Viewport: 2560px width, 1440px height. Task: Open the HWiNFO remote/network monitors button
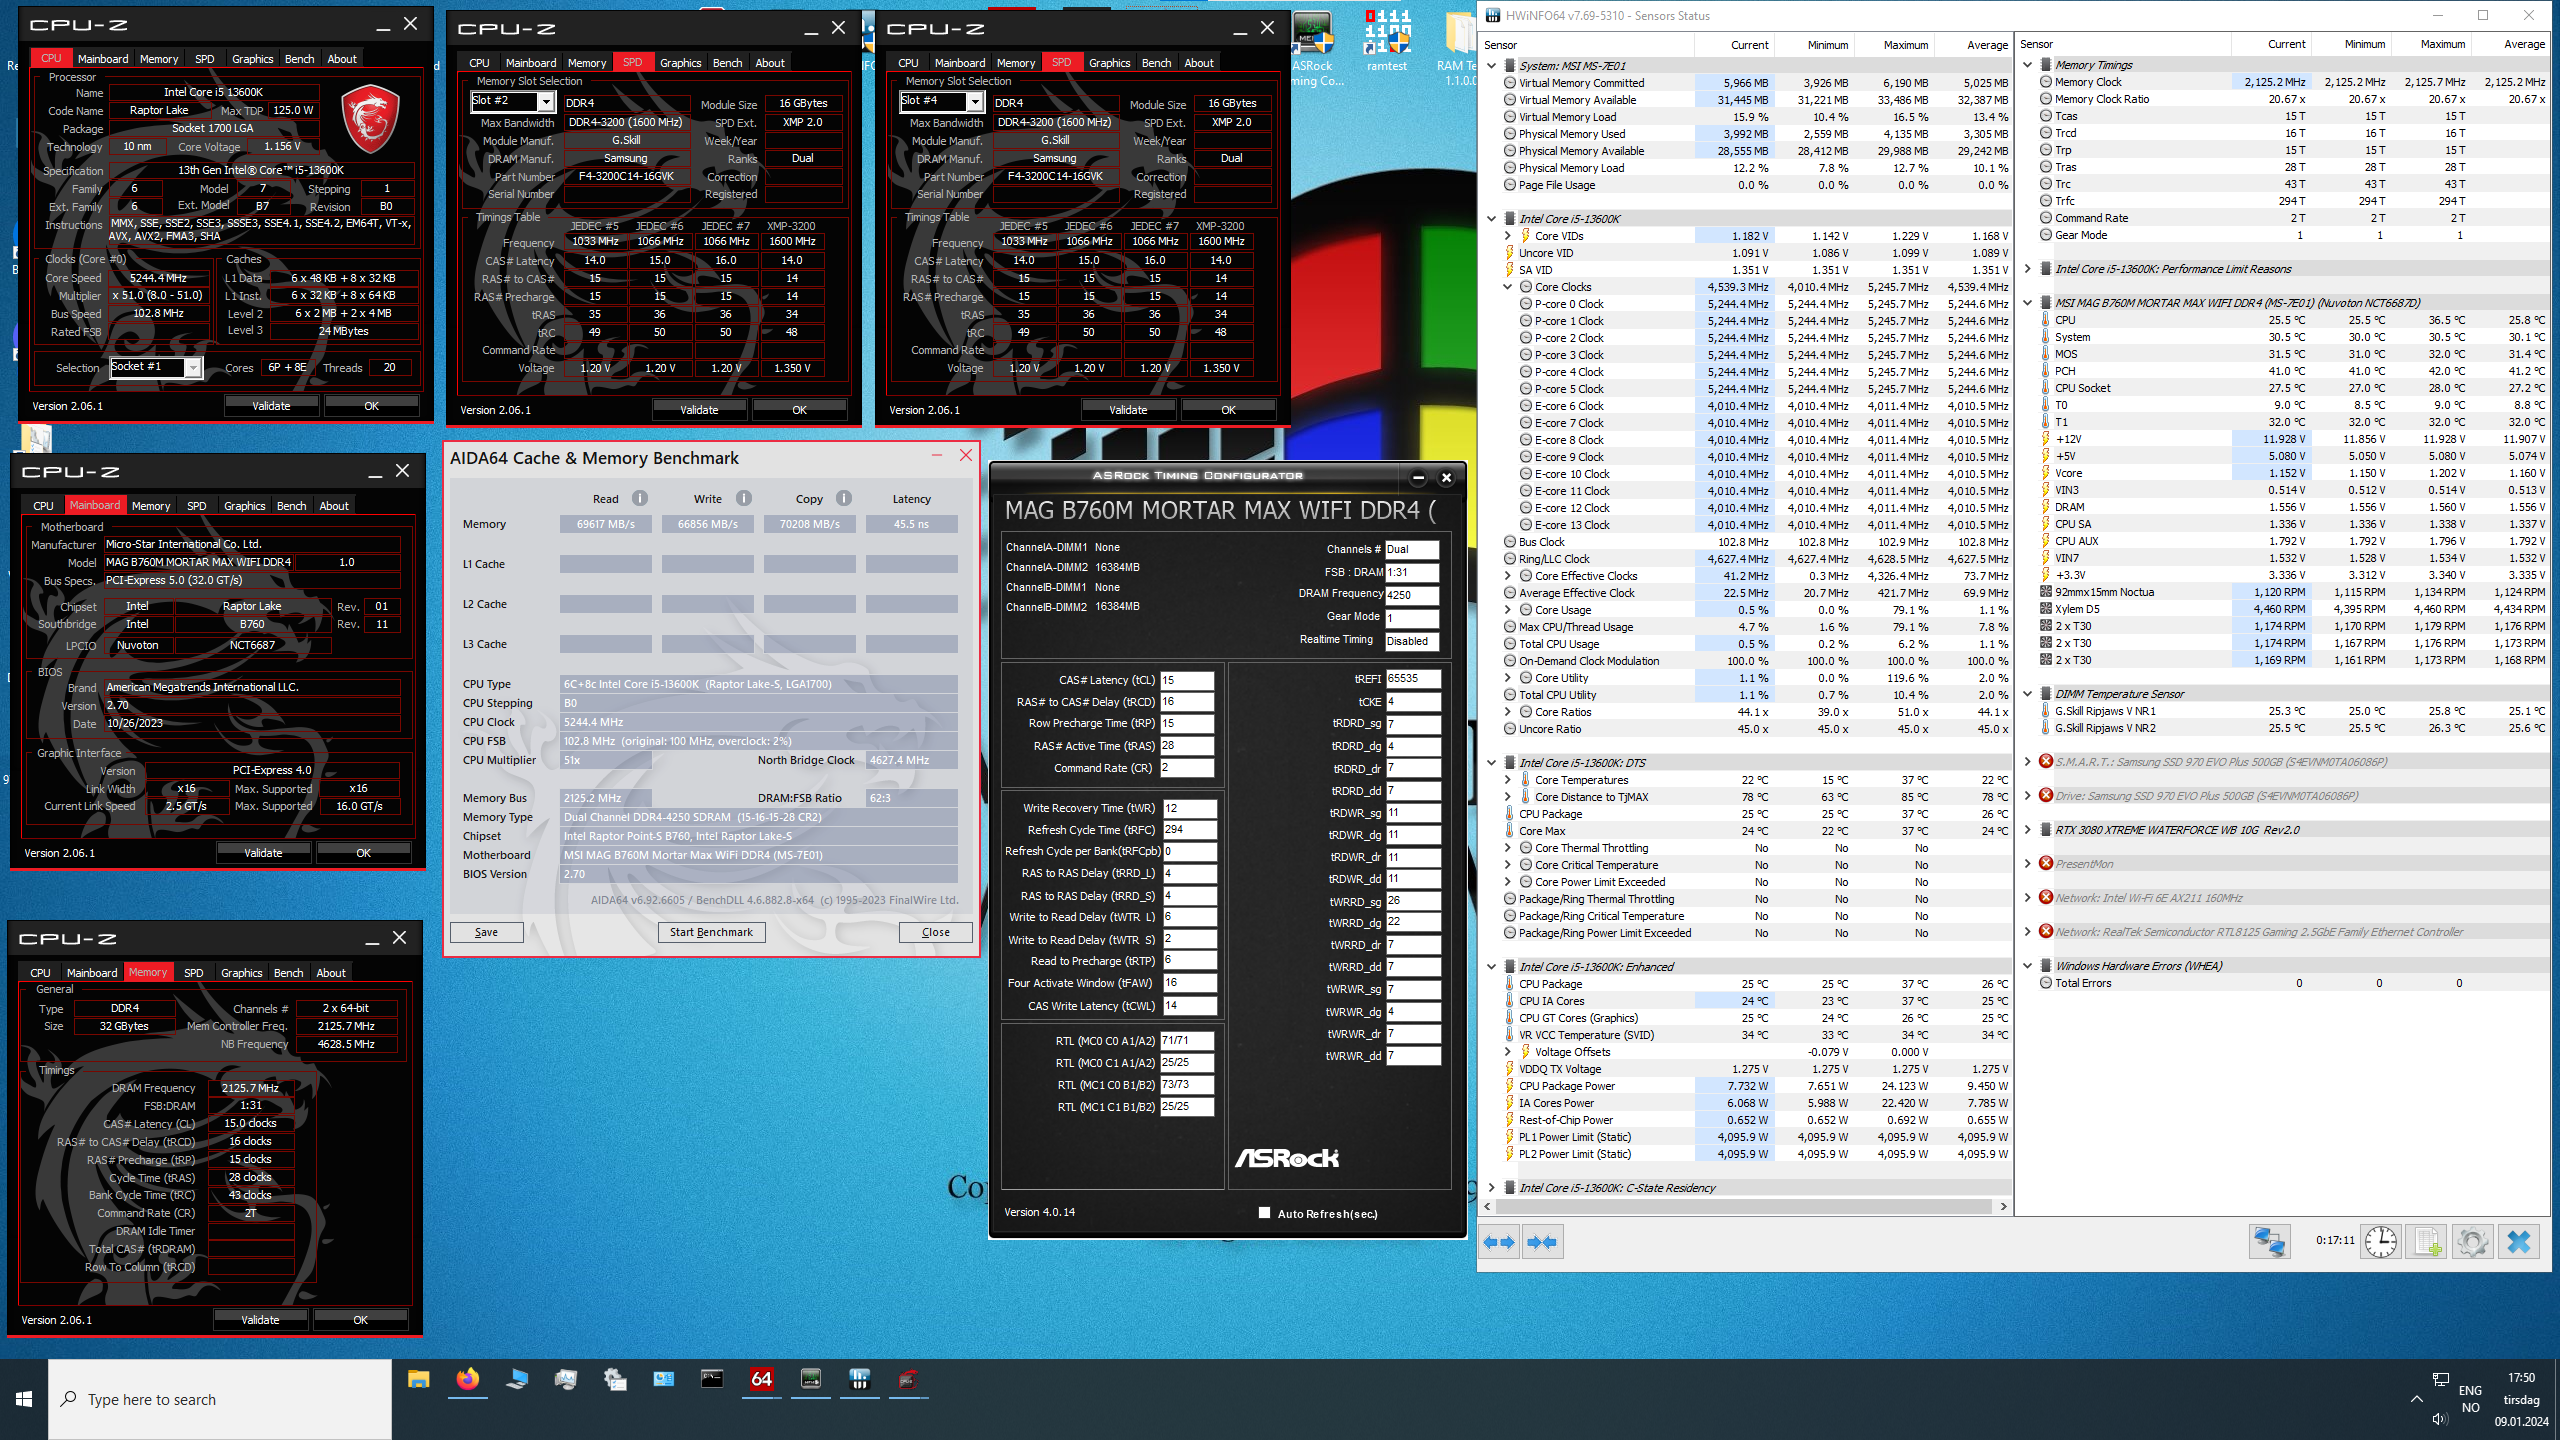(x=2269, y=1242)
